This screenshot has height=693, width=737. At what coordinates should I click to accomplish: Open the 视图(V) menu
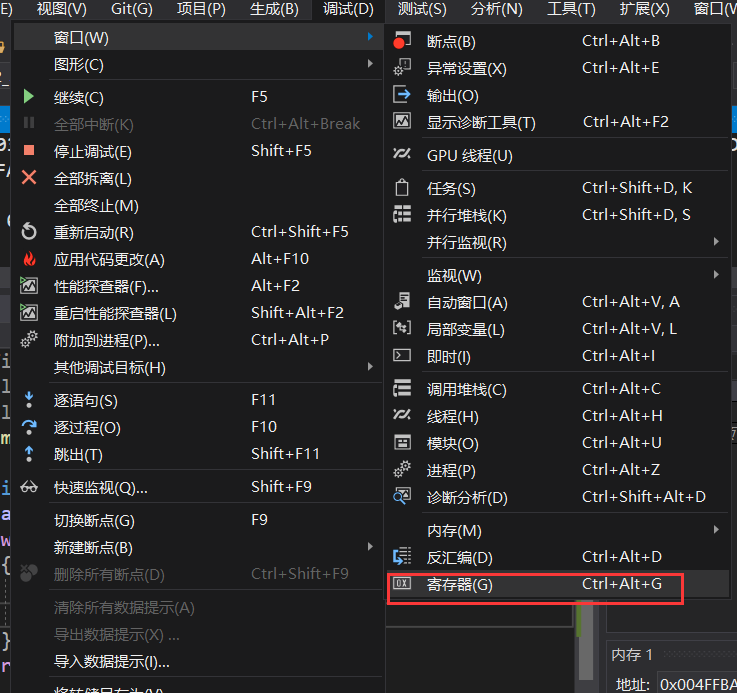62,9
